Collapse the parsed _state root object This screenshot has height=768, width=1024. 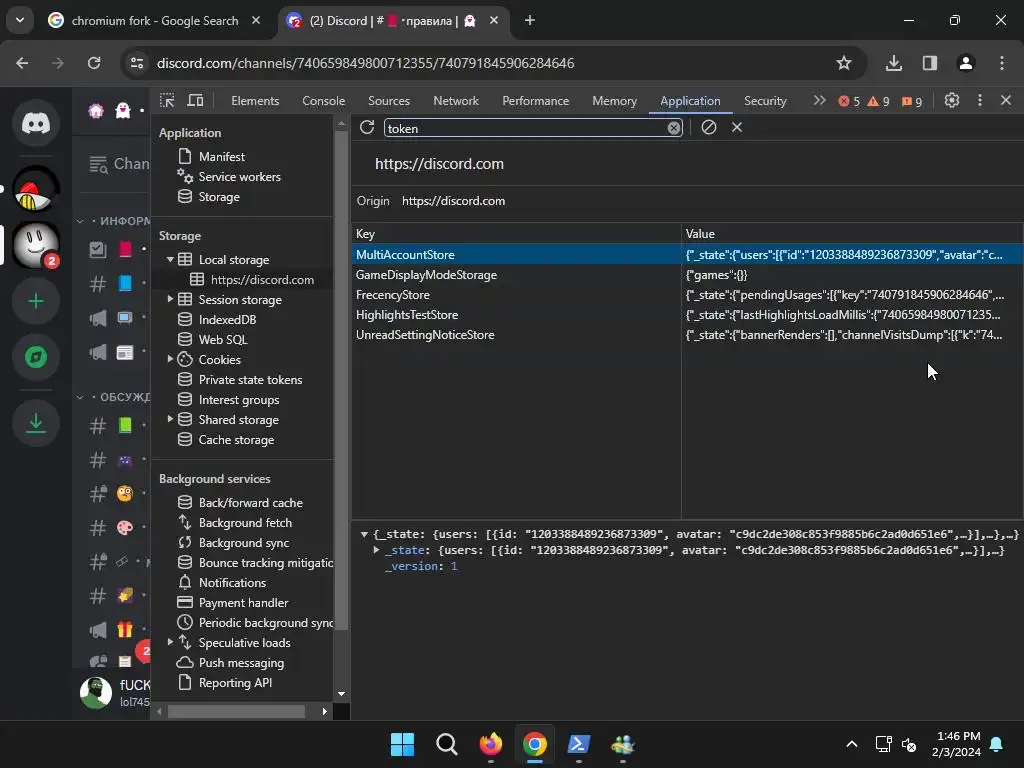364,534
